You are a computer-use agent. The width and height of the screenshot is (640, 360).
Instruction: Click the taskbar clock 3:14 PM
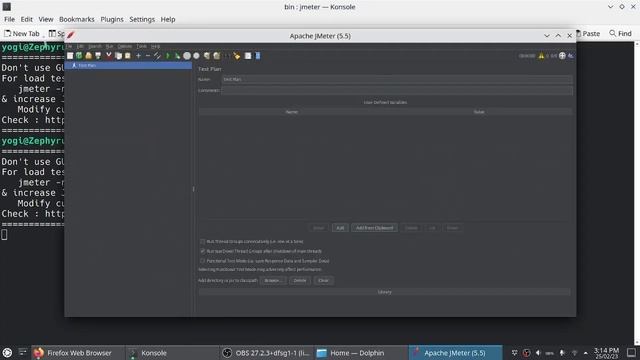tap(606, 353)
